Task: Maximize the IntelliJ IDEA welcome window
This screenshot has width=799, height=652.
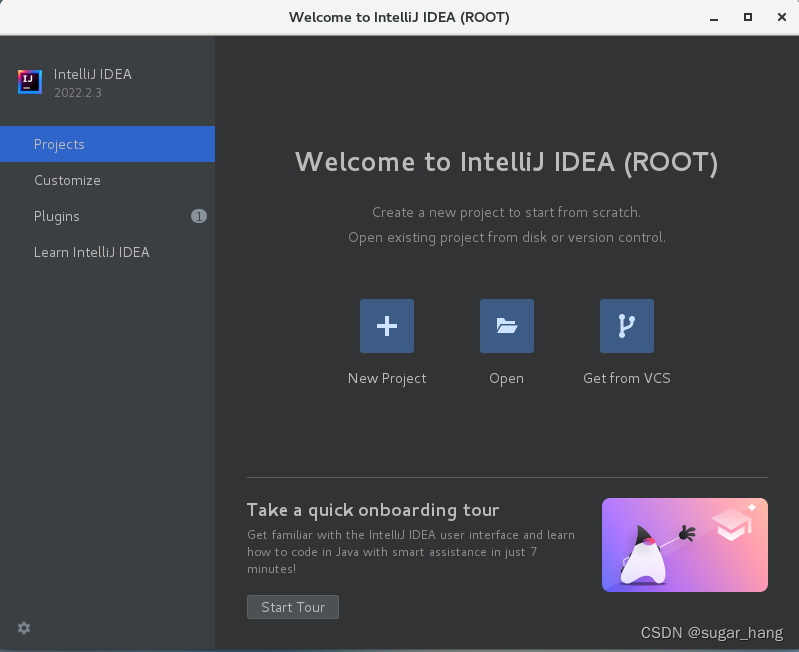Action: pyautogui.click(x=748, y=17)
